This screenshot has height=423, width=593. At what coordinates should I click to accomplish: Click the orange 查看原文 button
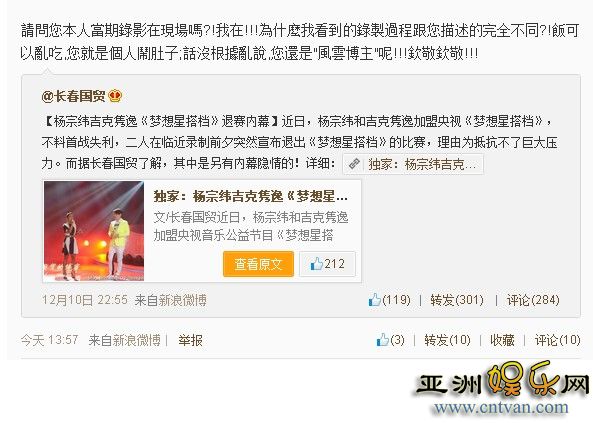coord(258,264)
